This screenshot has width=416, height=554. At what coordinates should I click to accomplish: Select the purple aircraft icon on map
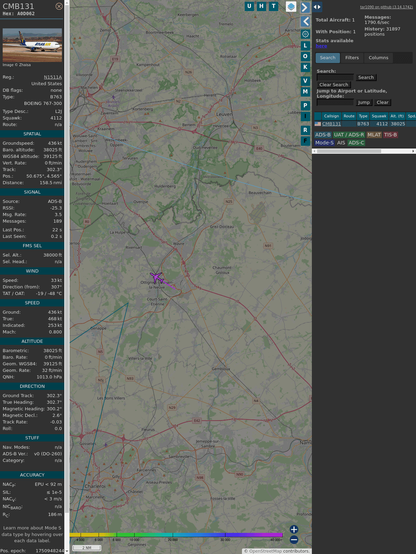pos(156,277)
